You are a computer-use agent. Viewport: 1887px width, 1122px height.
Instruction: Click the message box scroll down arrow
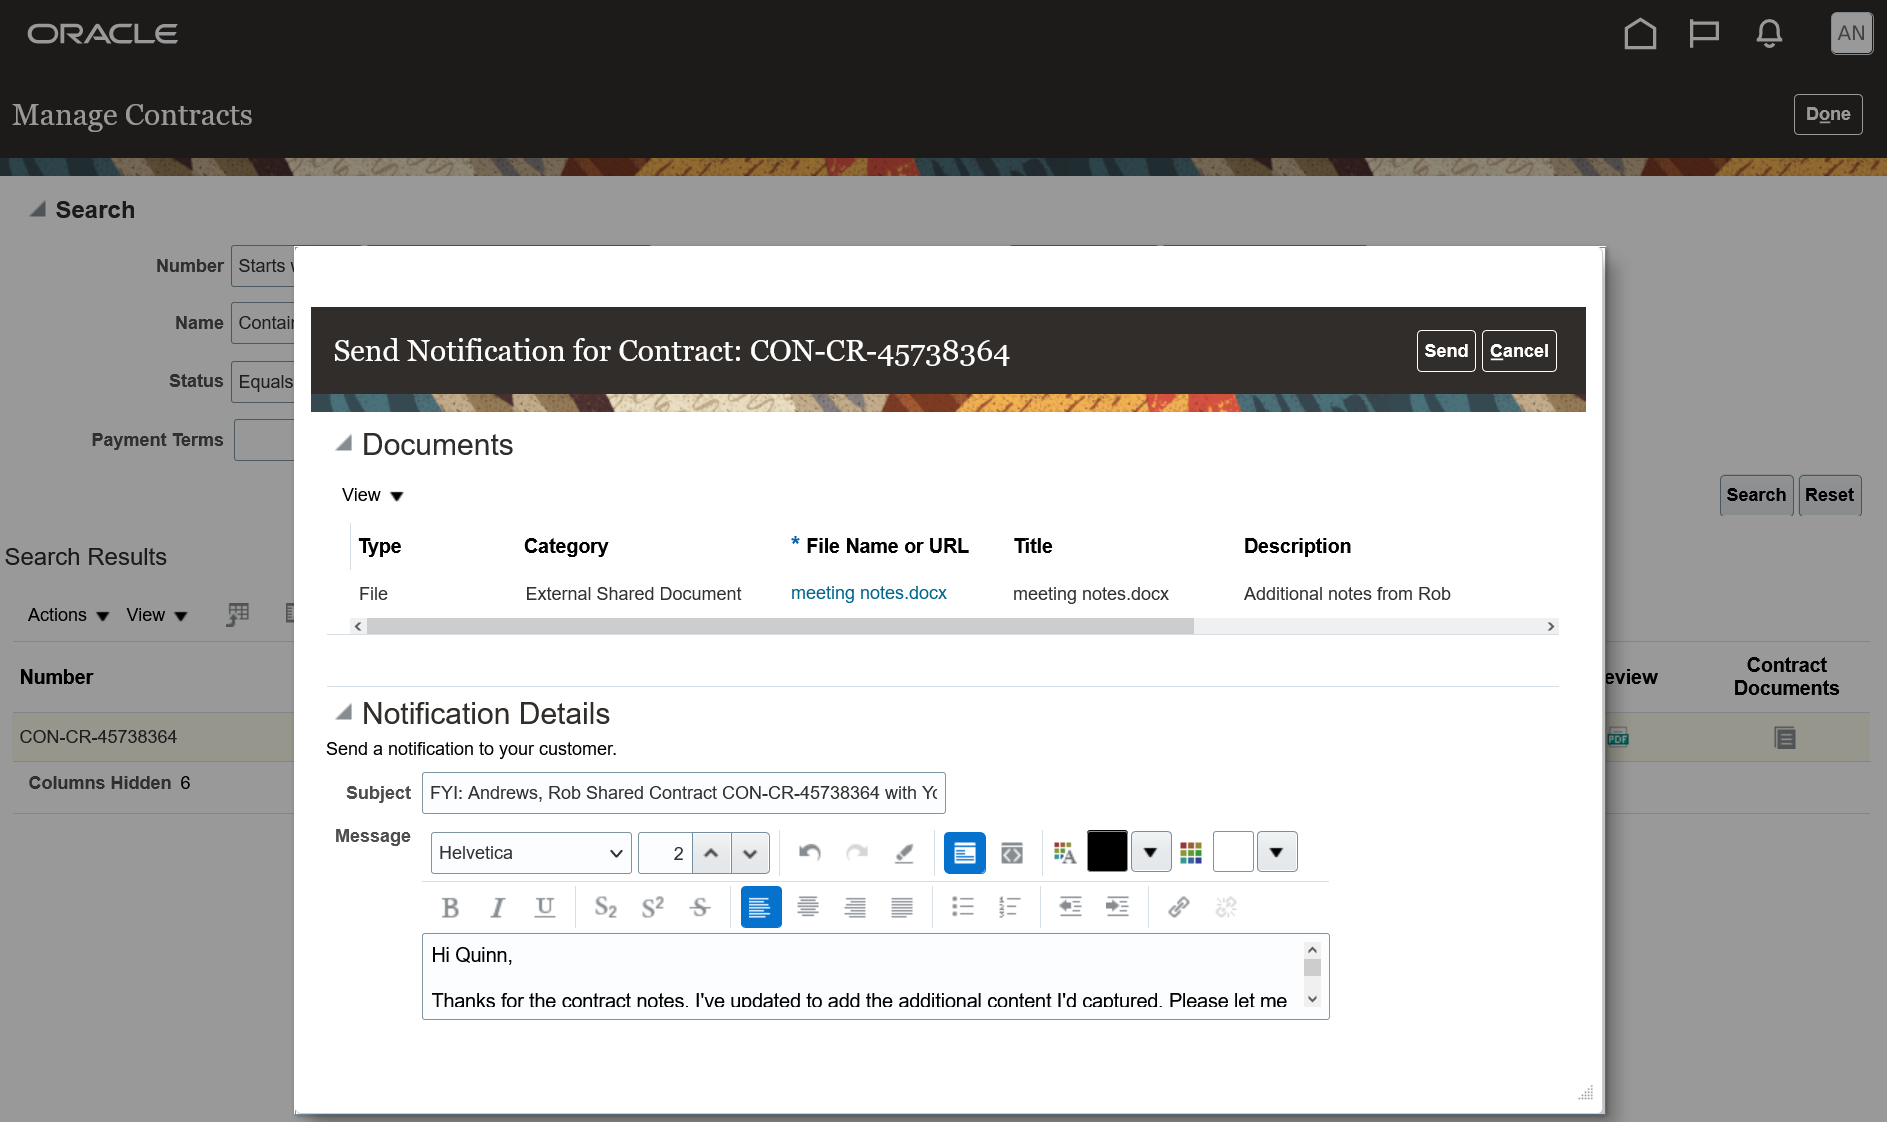1313,999
